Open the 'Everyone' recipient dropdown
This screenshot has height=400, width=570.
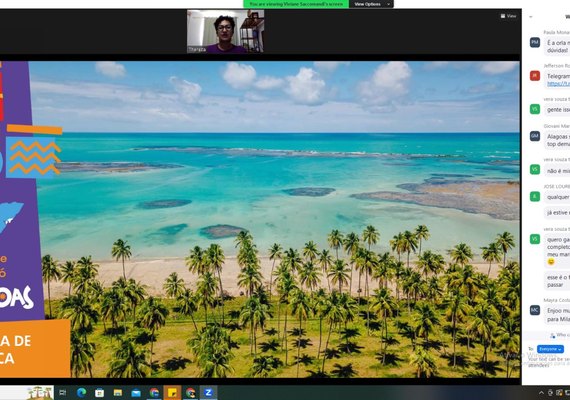pyautogui.click(x=550, y=349)
